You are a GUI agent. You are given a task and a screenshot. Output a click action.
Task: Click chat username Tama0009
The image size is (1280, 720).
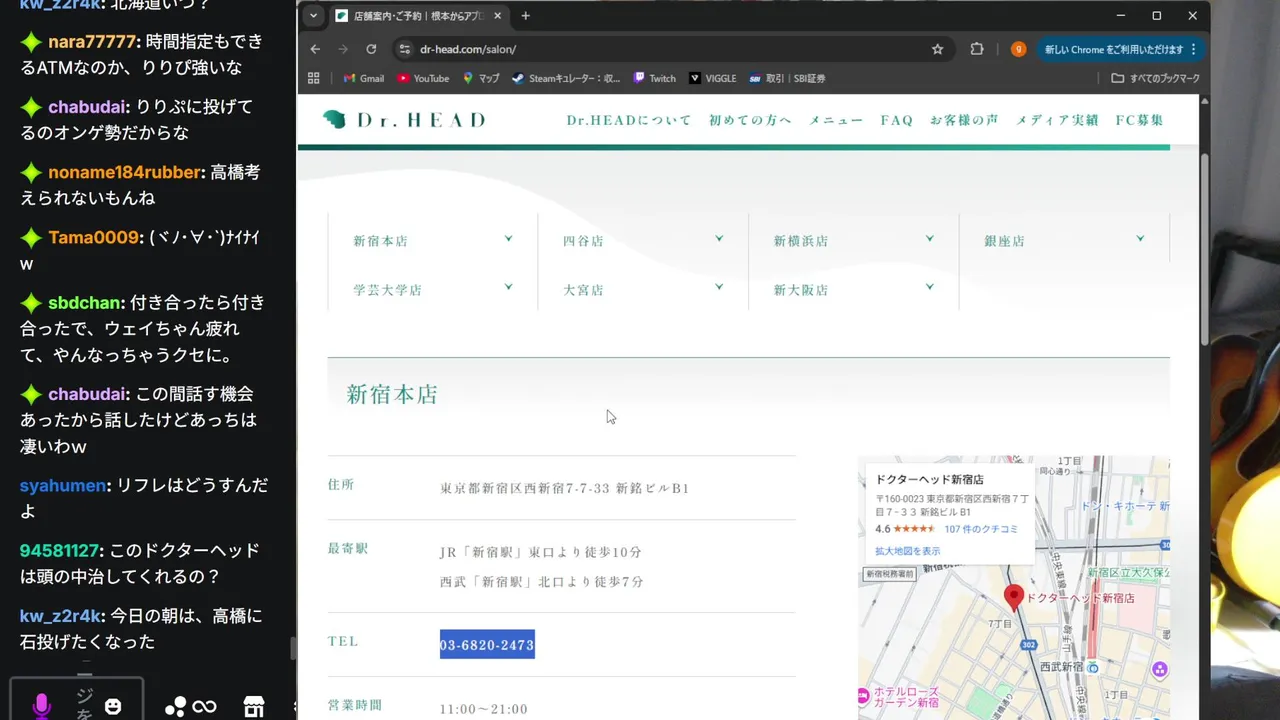pyautogui.click(x=95, y=237)
